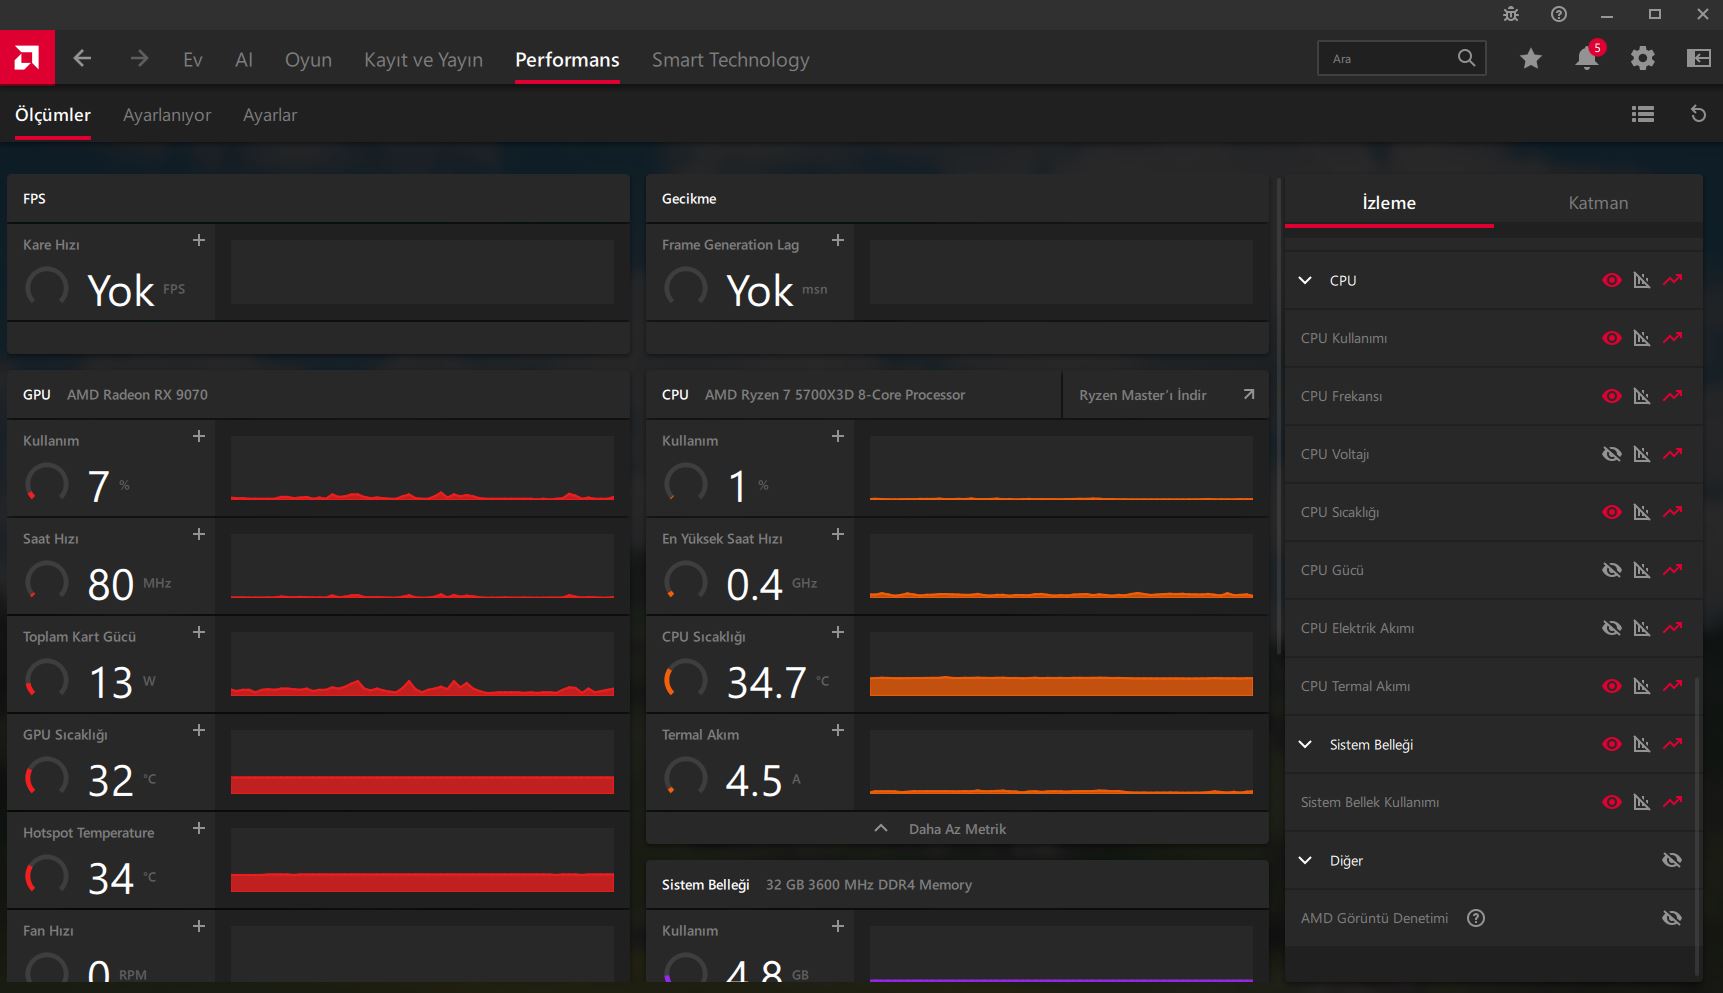
Task: Open the AI tab
Action: click(244, 60)
